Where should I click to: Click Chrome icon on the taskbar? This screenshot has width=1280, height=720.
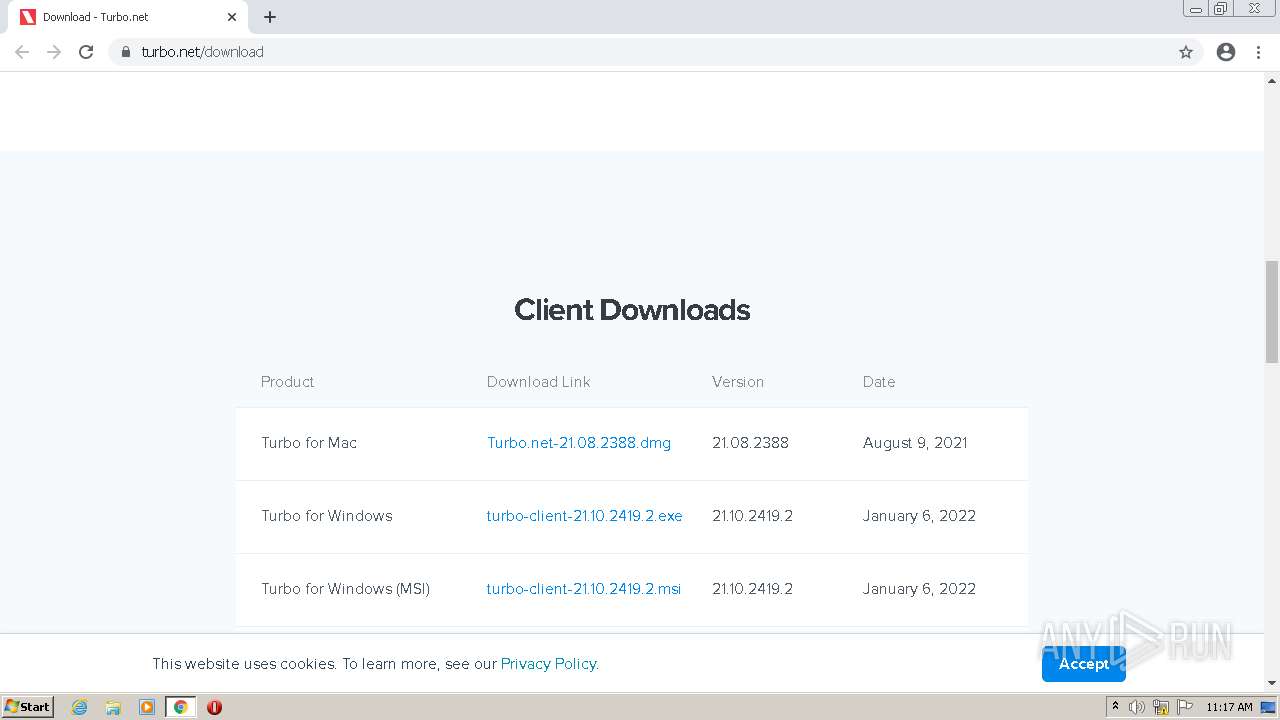click(181, 707)
